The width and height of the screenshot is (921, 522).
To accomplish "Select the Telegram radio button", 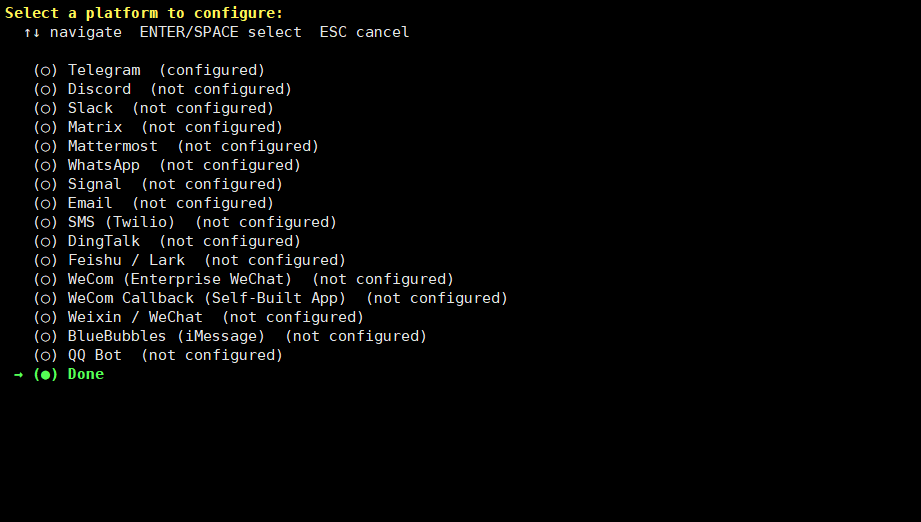I will point(46,70).
